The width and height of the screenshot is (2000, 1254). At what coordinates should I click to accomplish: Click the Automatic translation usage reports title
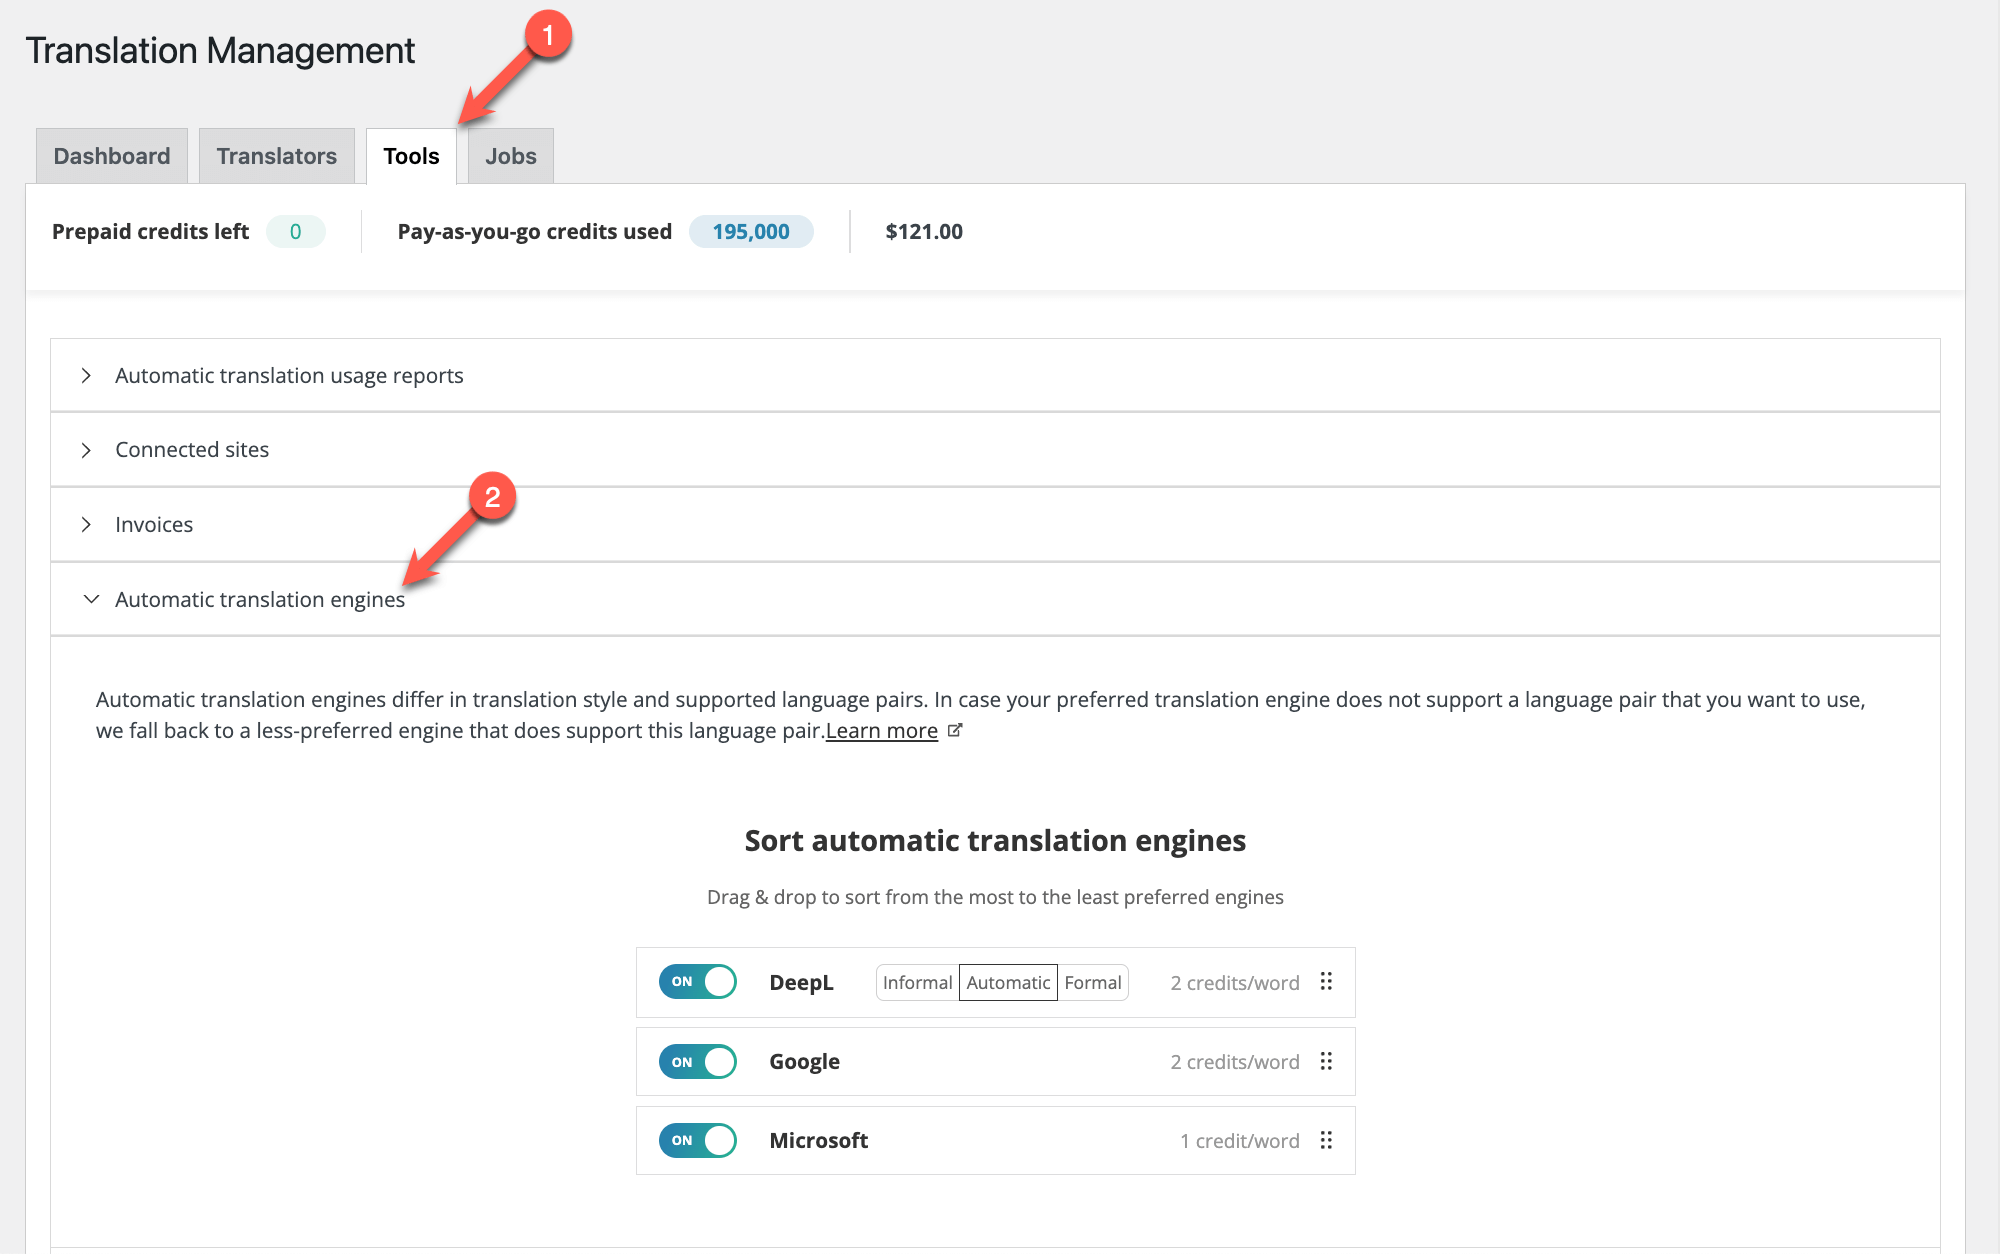coord(289,375)
